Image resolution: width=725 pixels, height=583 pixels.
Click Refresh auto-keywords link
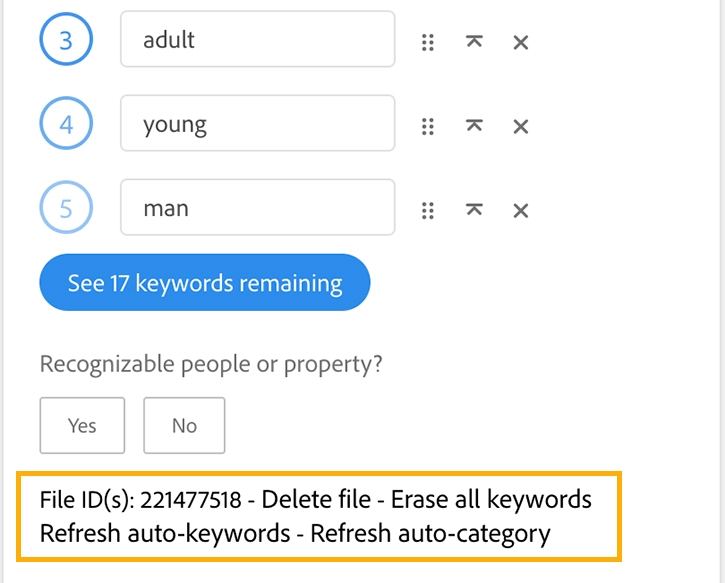tap(165, 533)
